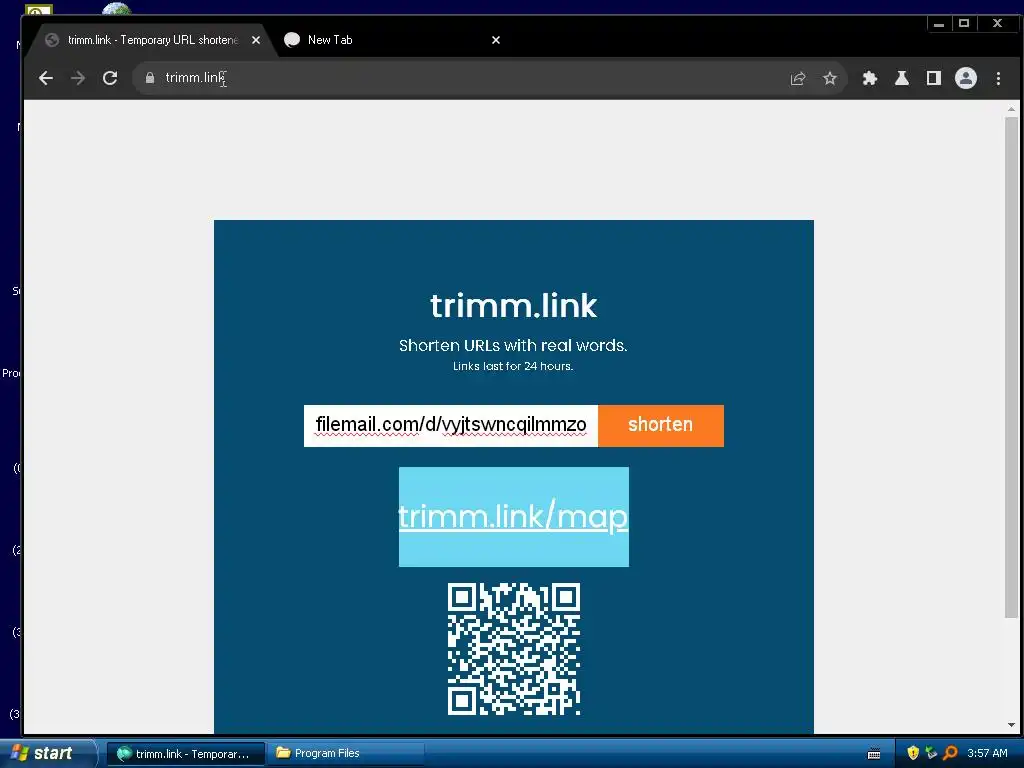The height and width of the screenshot is (768, 1024).
Task: Close the New Tab tab
Action: click(496, 40)
